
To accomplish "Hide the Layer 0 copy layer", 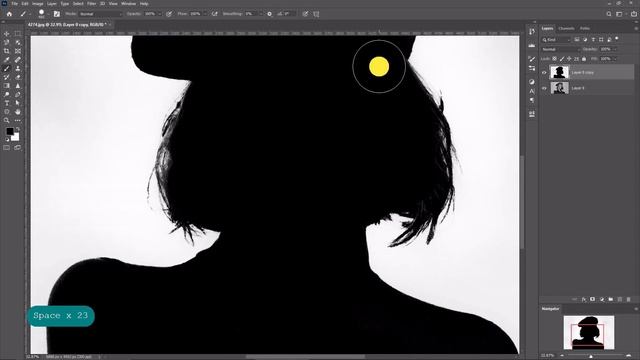I will pos(544,73).
